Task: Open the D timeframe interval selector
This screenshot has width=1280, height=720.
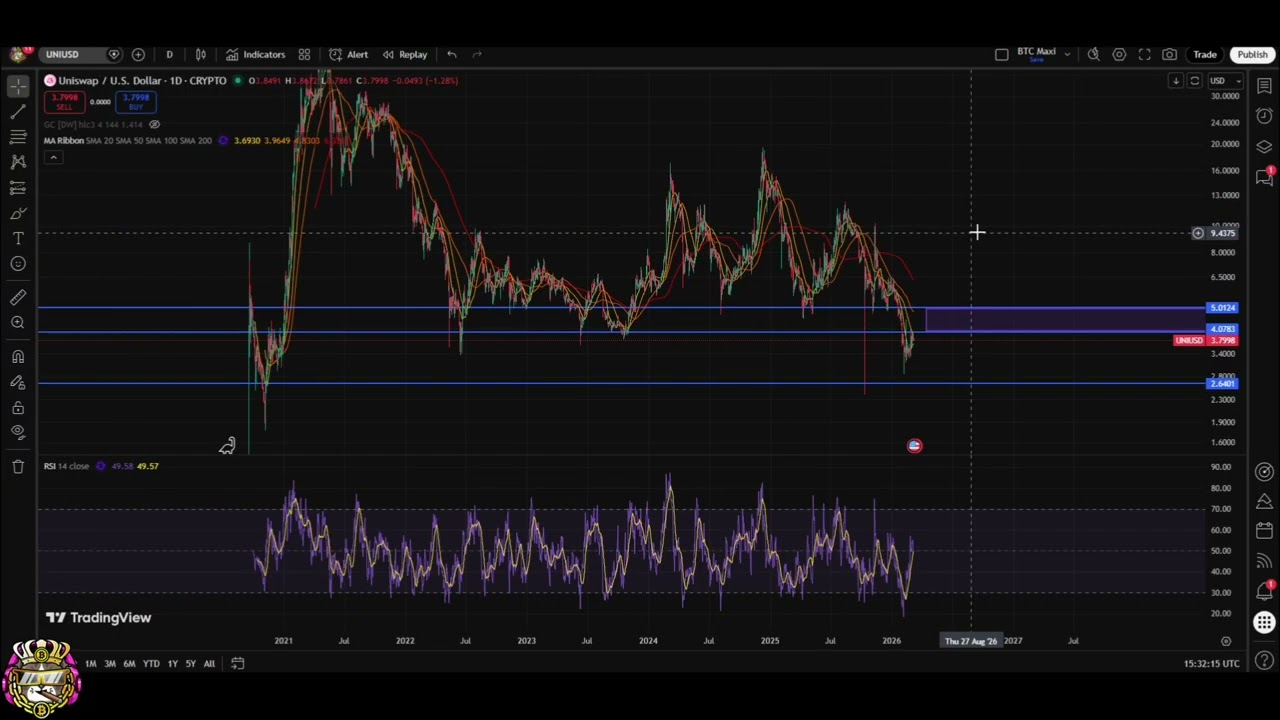Action: click(169, 54)
